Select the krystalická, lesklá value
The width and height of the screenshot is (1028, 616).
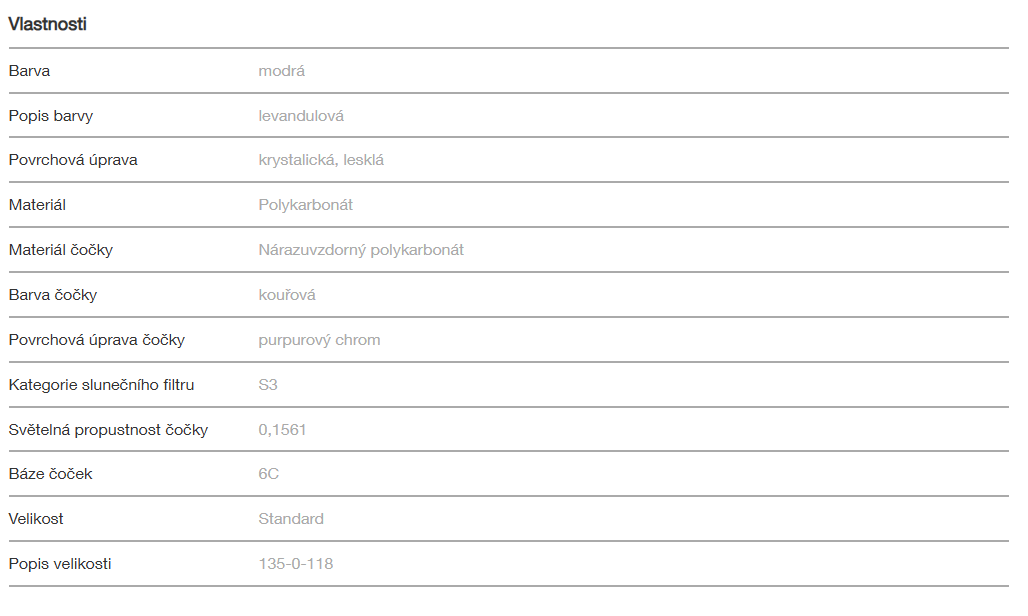pyautogui.click(x=321, y=160)
